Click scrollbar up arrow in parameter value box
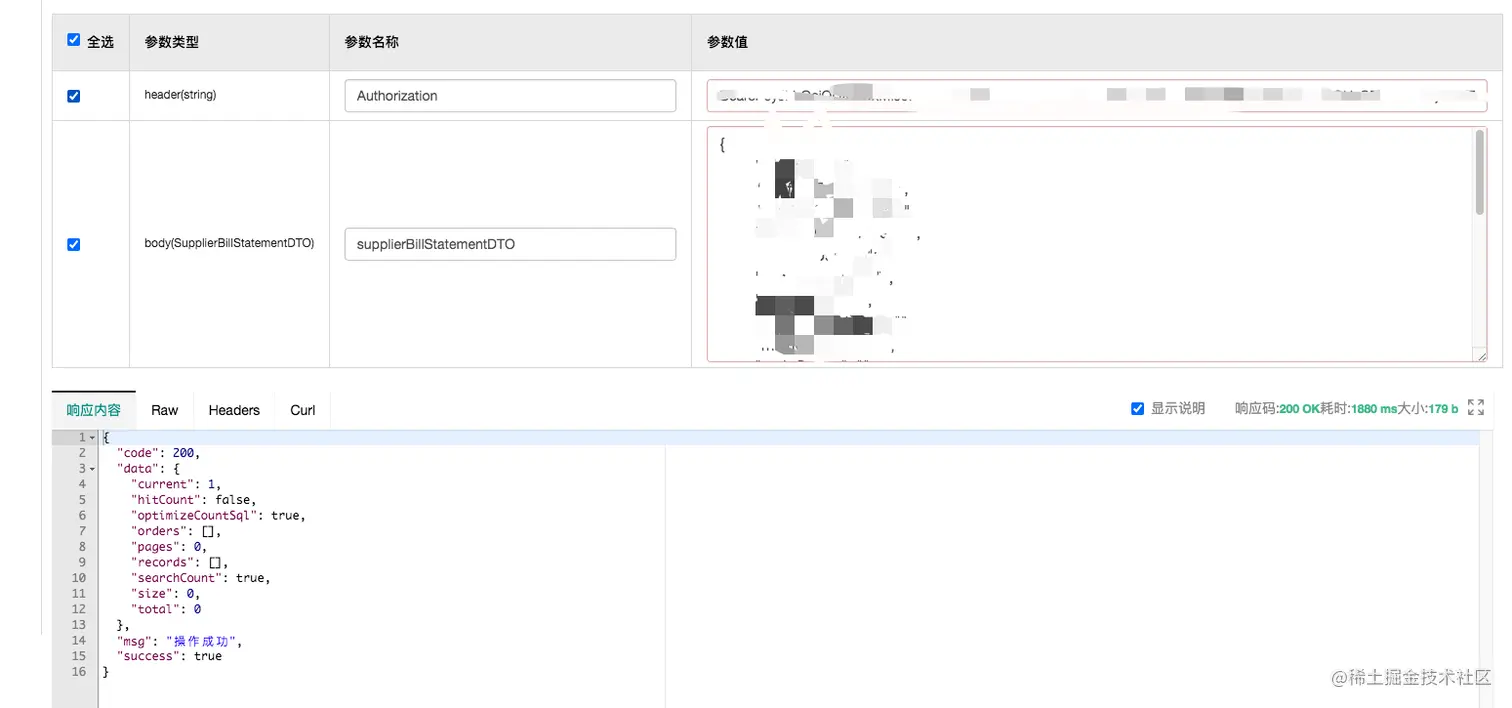The image size is (1512, 708). [1479, 130]
